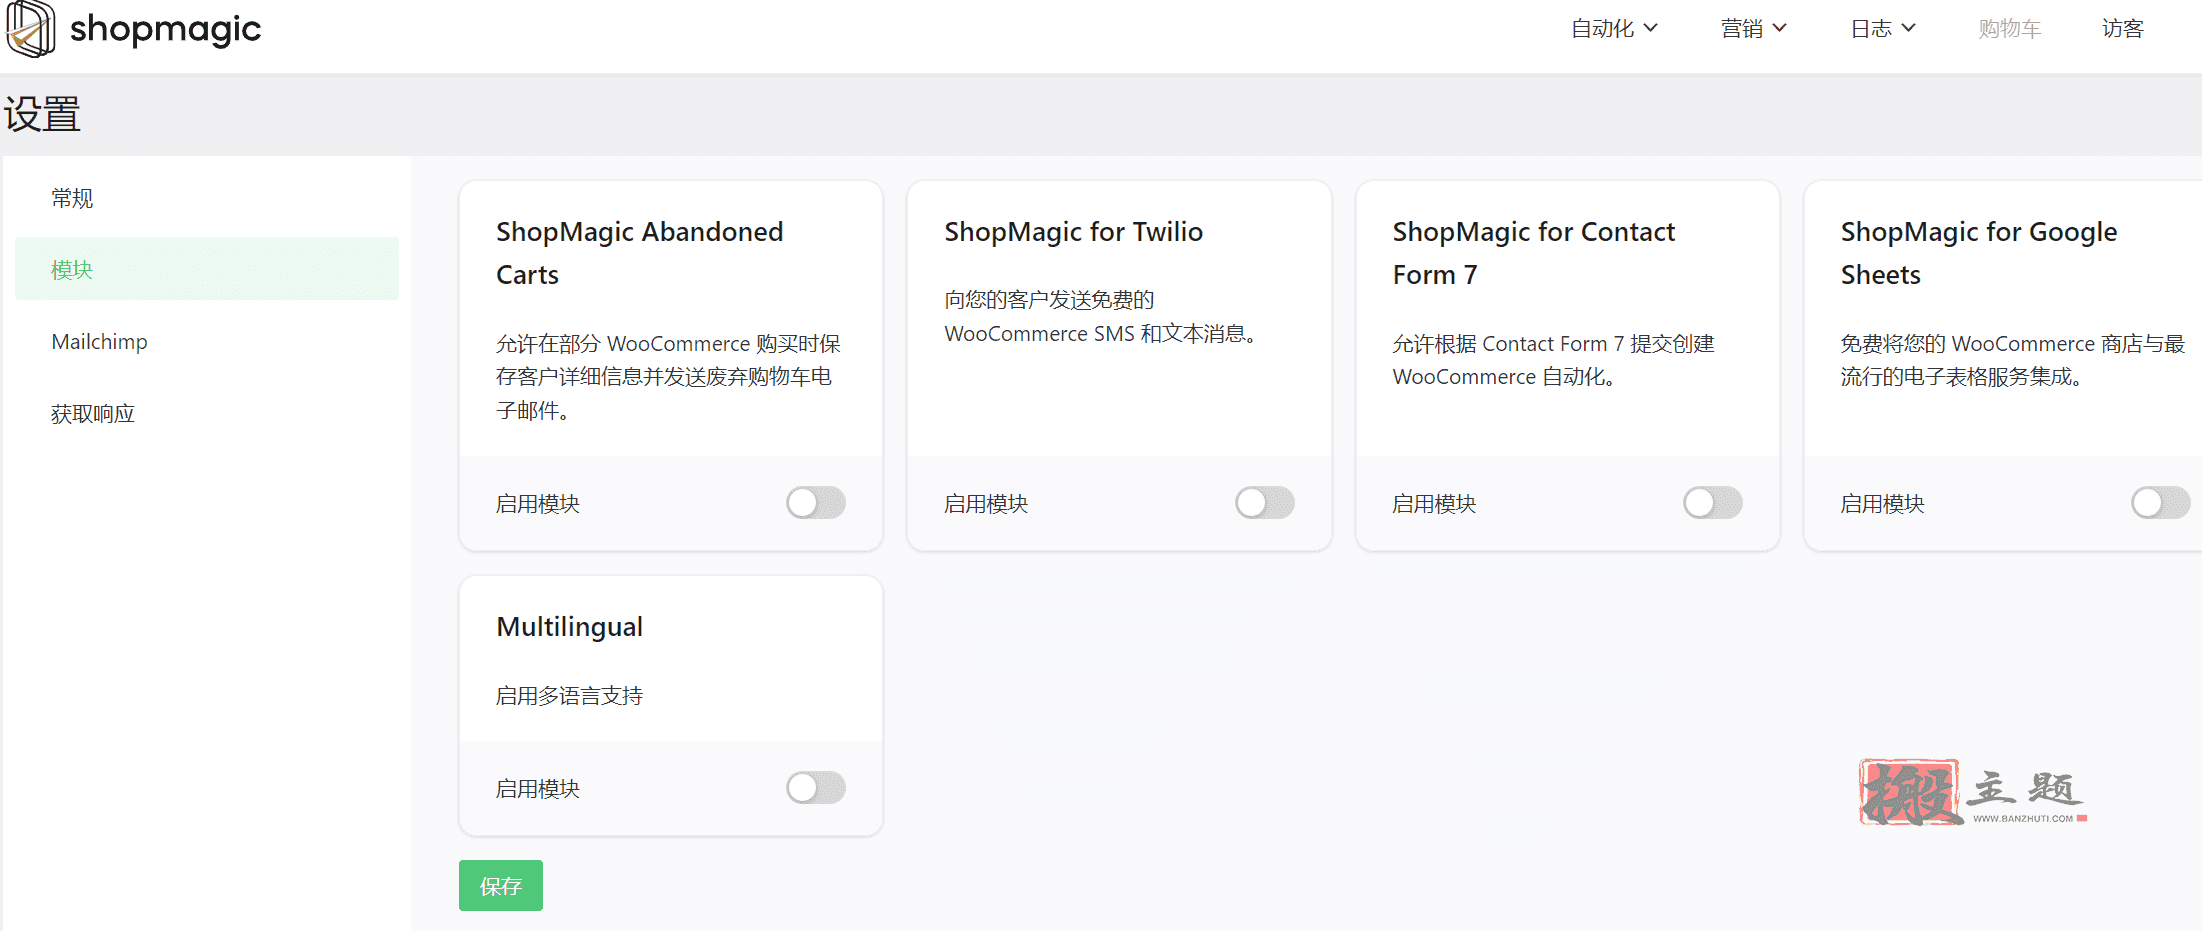Open the 获取响应 settings tab
The height and width of the screenshot is (931, 2202).
click(207, 413)
